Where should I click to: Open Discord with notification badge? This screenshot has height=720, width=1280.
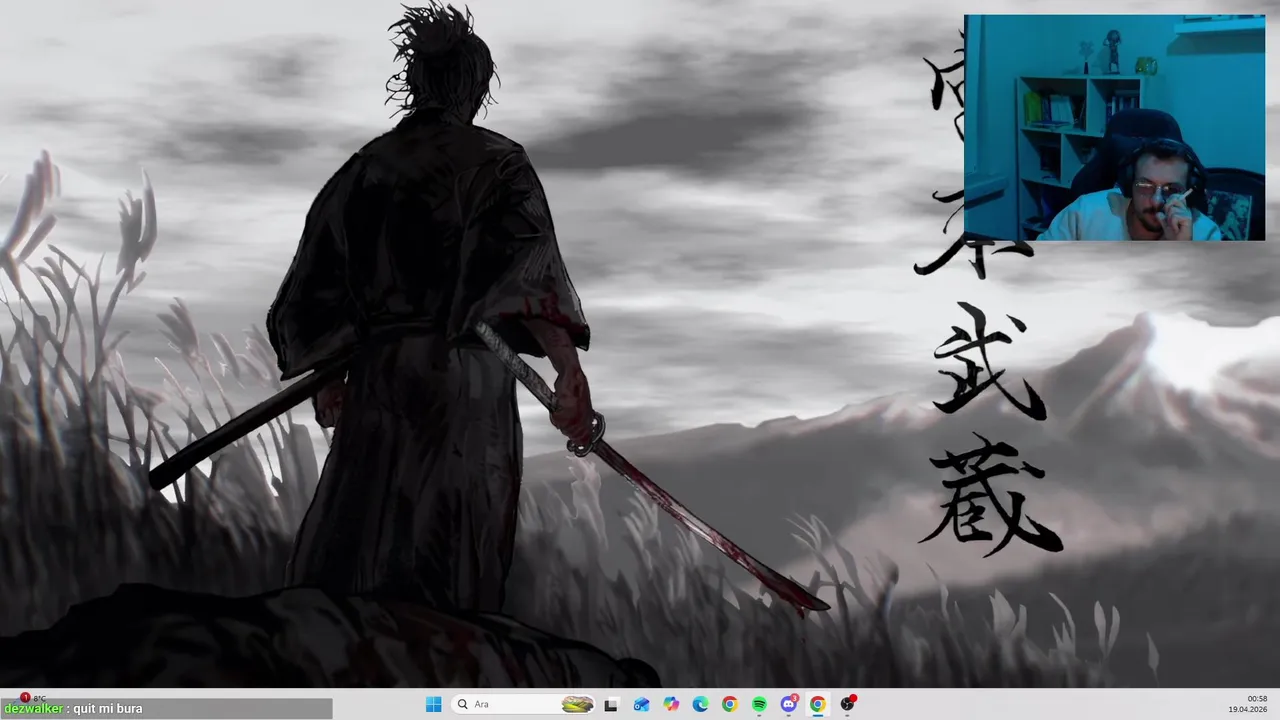coord(789,704)
